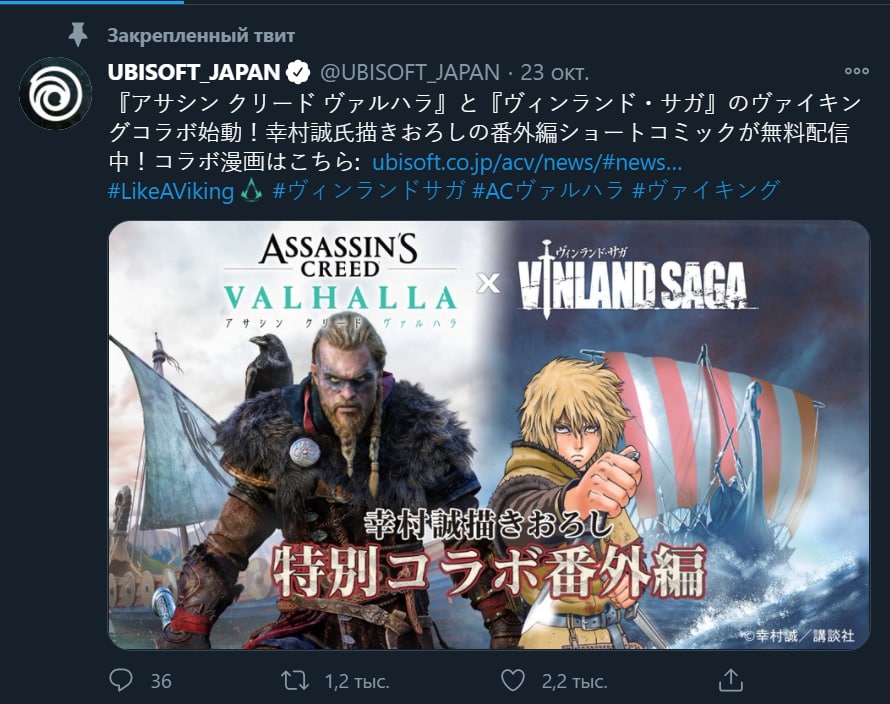Open the tweet's three-dot more menu

tap(857, 72)
